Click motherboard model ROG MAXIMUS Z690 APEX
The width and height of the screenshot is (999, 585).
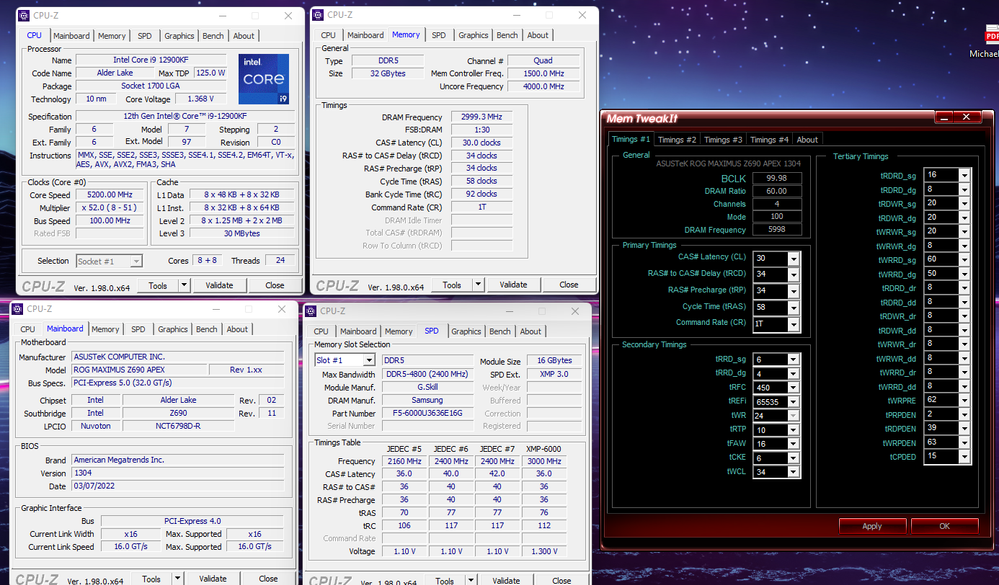[x=139, y=370]
